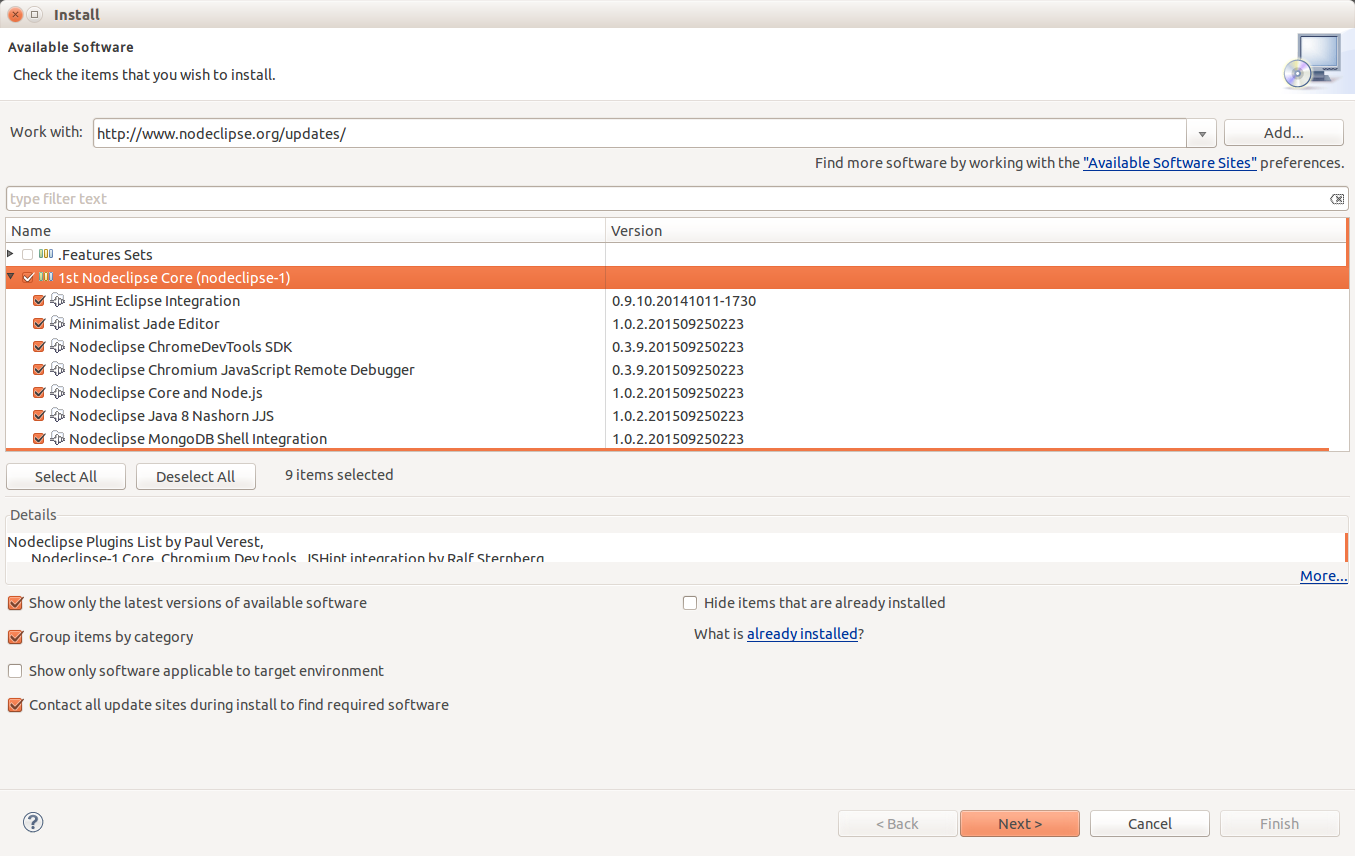Open the help question mark icon
The height and width of the screenshot is (856, 1355).
click(33, 822)
